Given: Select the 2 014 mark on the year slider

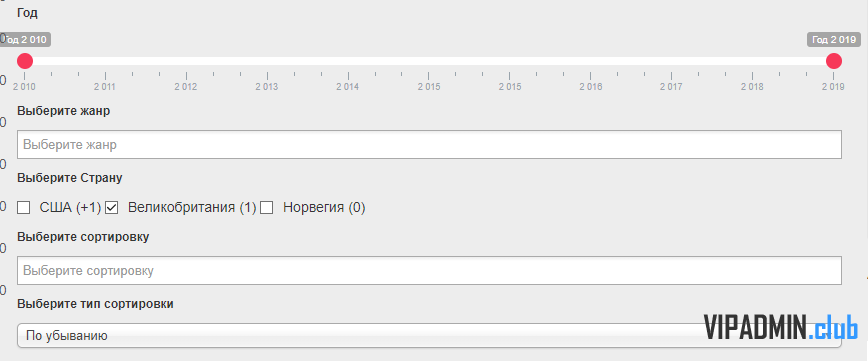Looking at the screenshot, I should click(x=348, y=87).
